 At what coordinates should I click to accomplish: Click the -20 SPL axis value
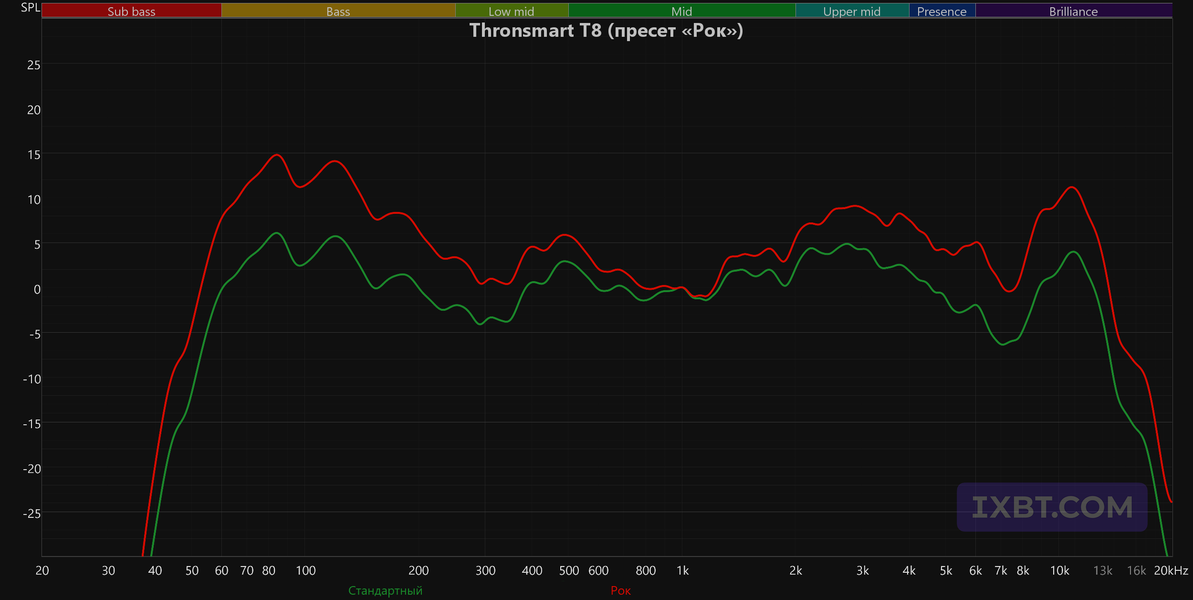pyautogui.click(x=31, y=468)
